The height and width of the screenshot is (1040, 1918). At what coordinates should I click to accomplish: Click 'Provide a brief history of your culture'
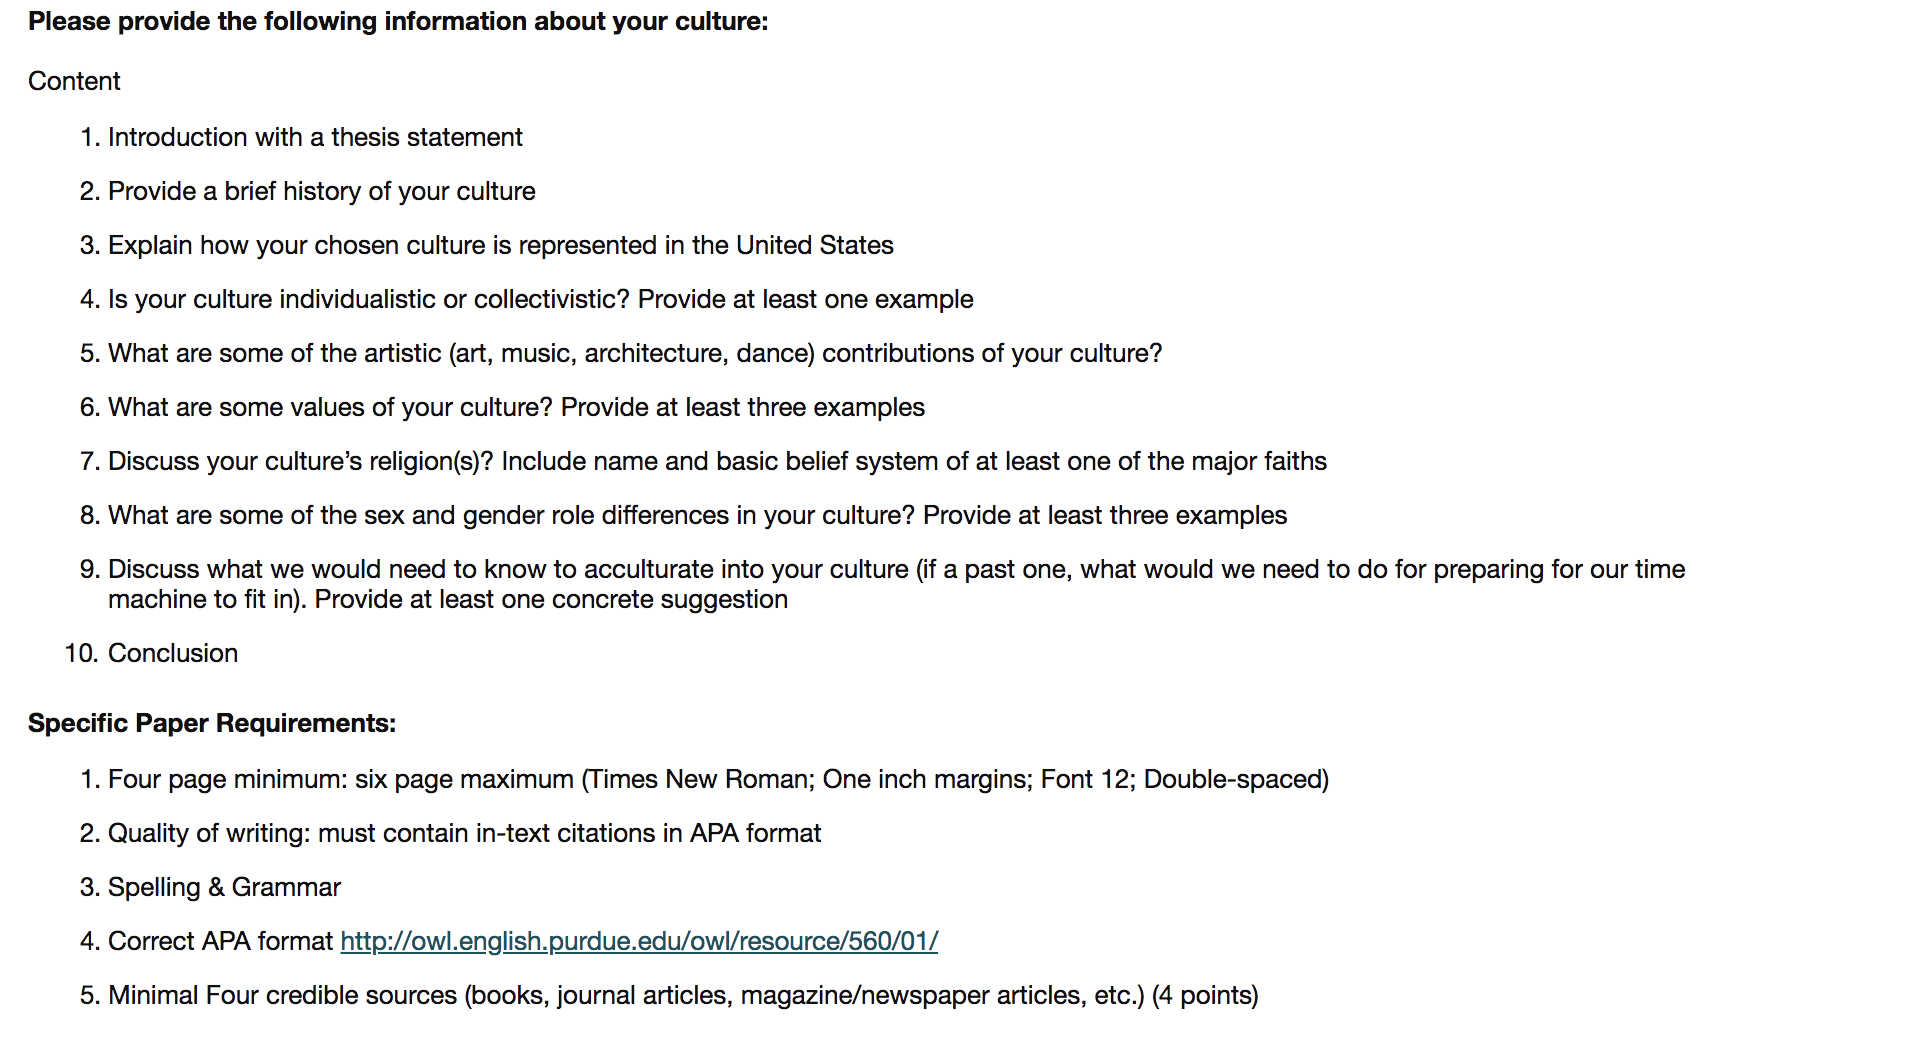click(322, 191)
